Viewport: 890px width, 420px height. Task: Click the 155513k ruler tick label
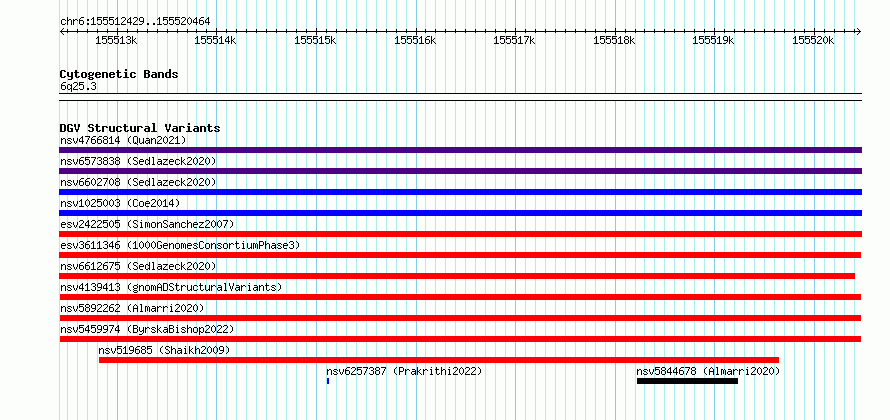tap(116, 40)
